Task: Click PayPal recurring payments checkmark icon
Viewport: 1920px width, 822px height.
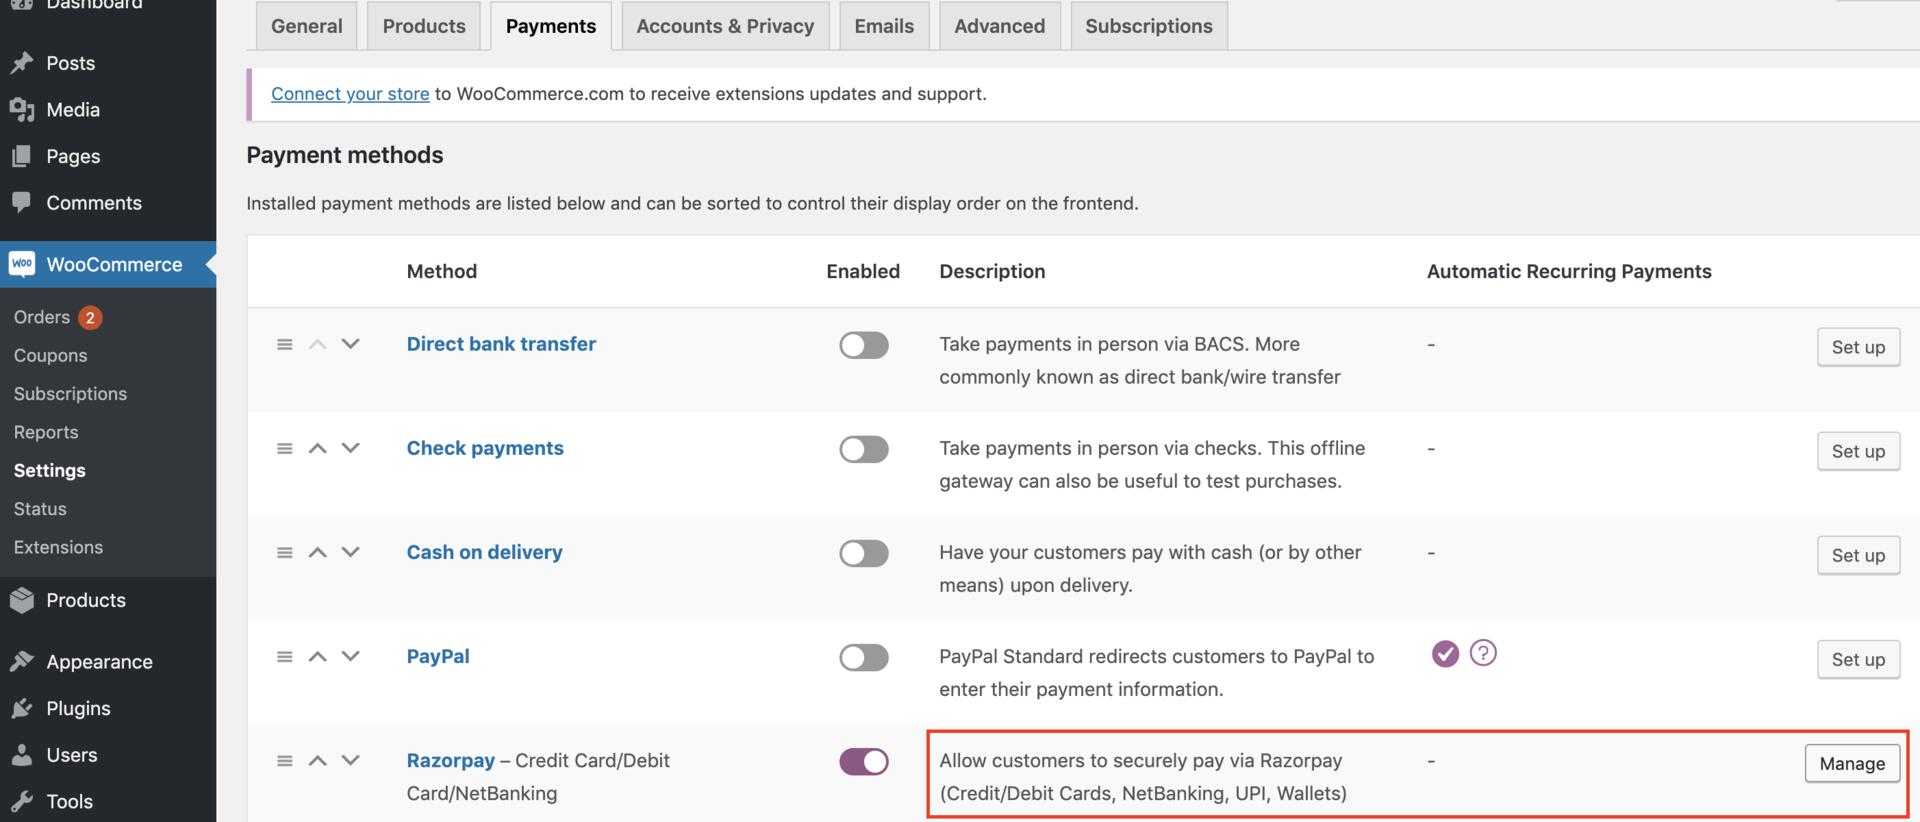Action: click(x=1445, y=654)
